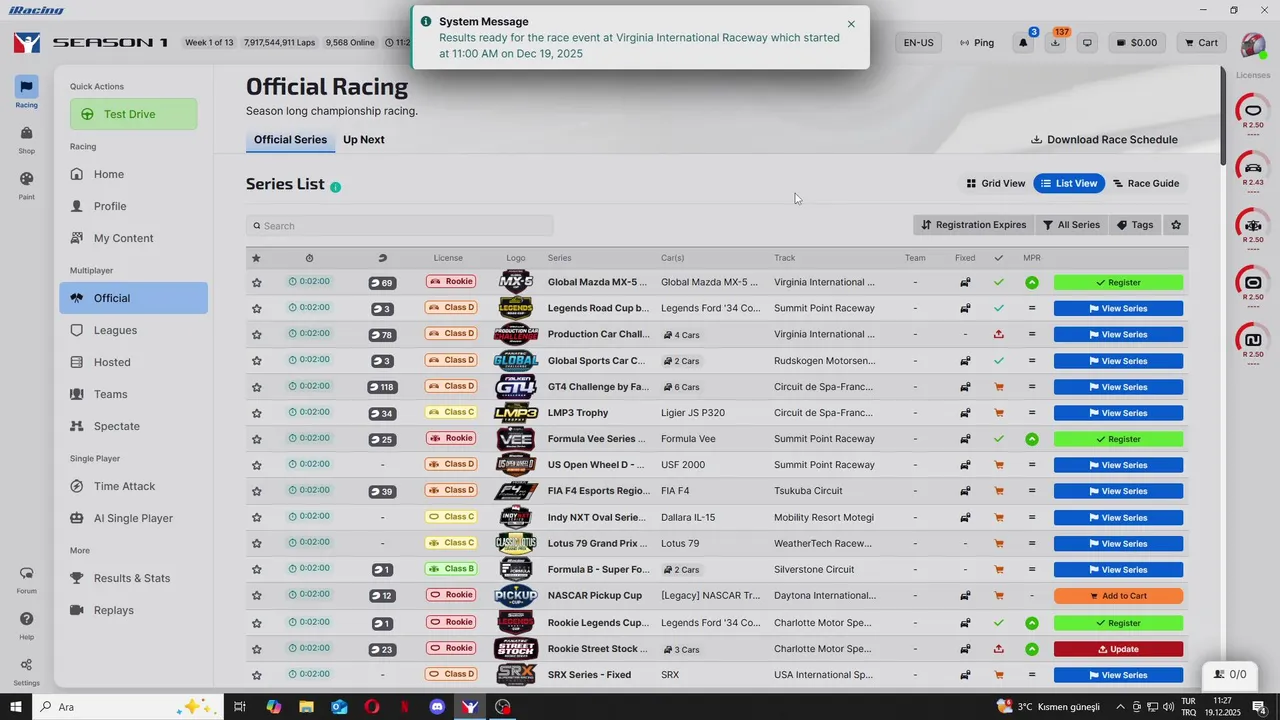Viewport: 1280px width, 720px height.
Task: Click the iRacing logo in header
Action: coord(27,43)
